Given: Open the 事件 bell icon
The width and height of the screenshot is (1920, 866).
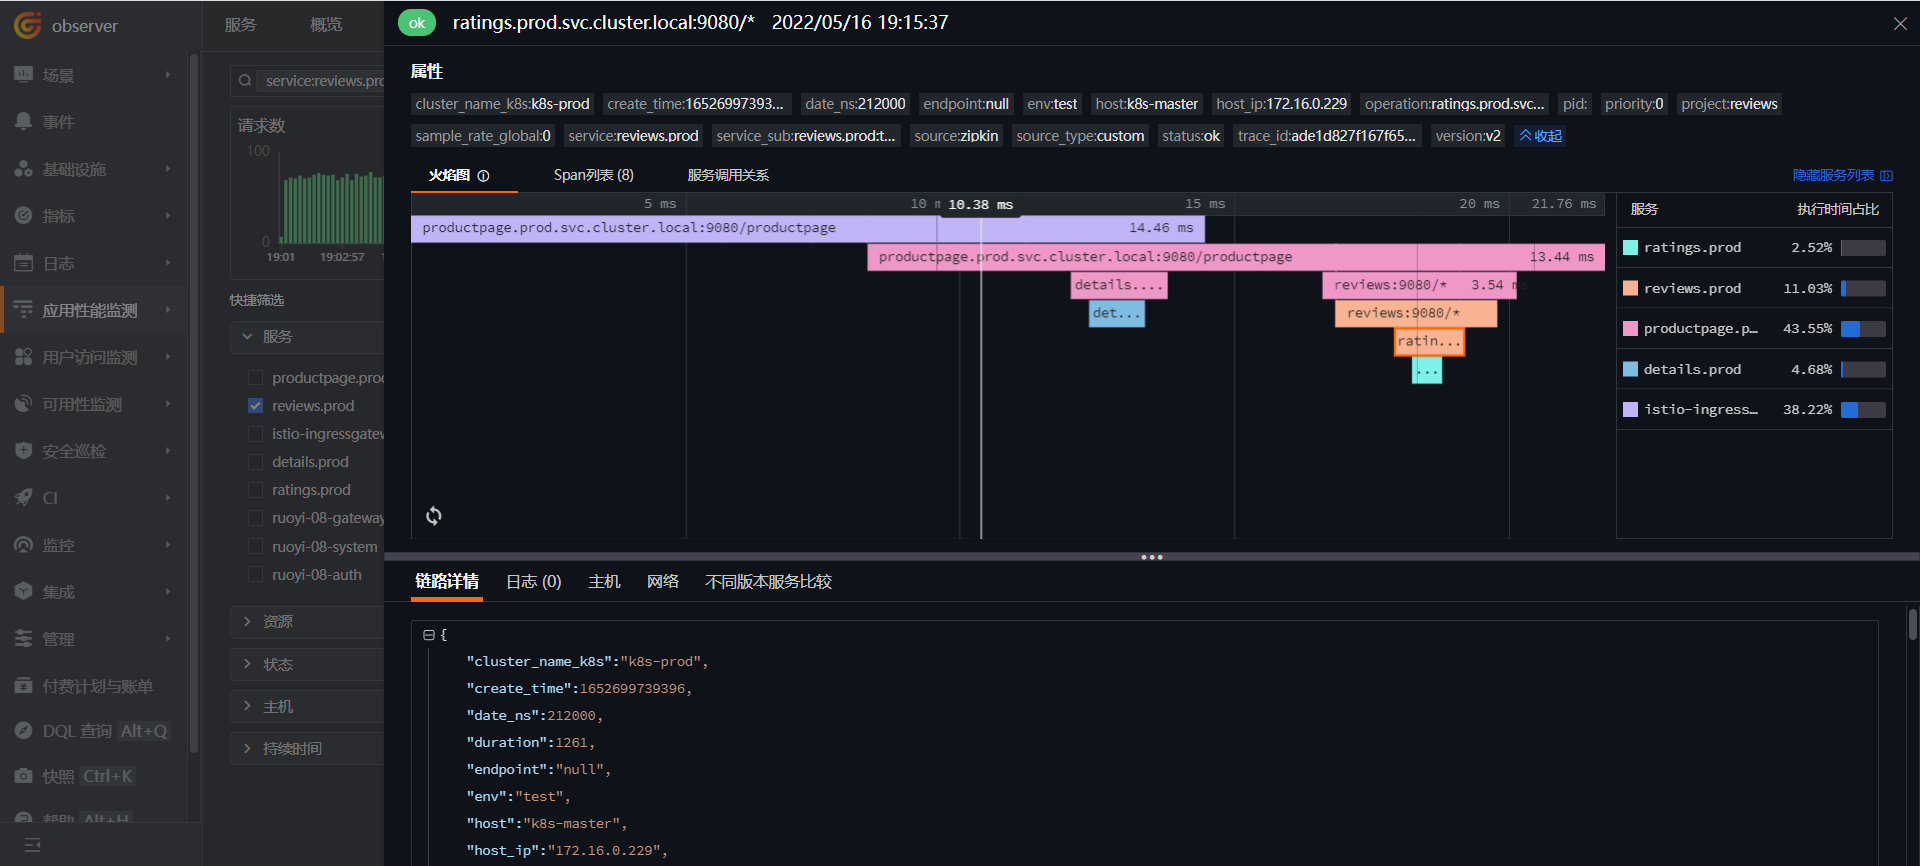Looking at the screenshot, I should (x=23, y=121).
